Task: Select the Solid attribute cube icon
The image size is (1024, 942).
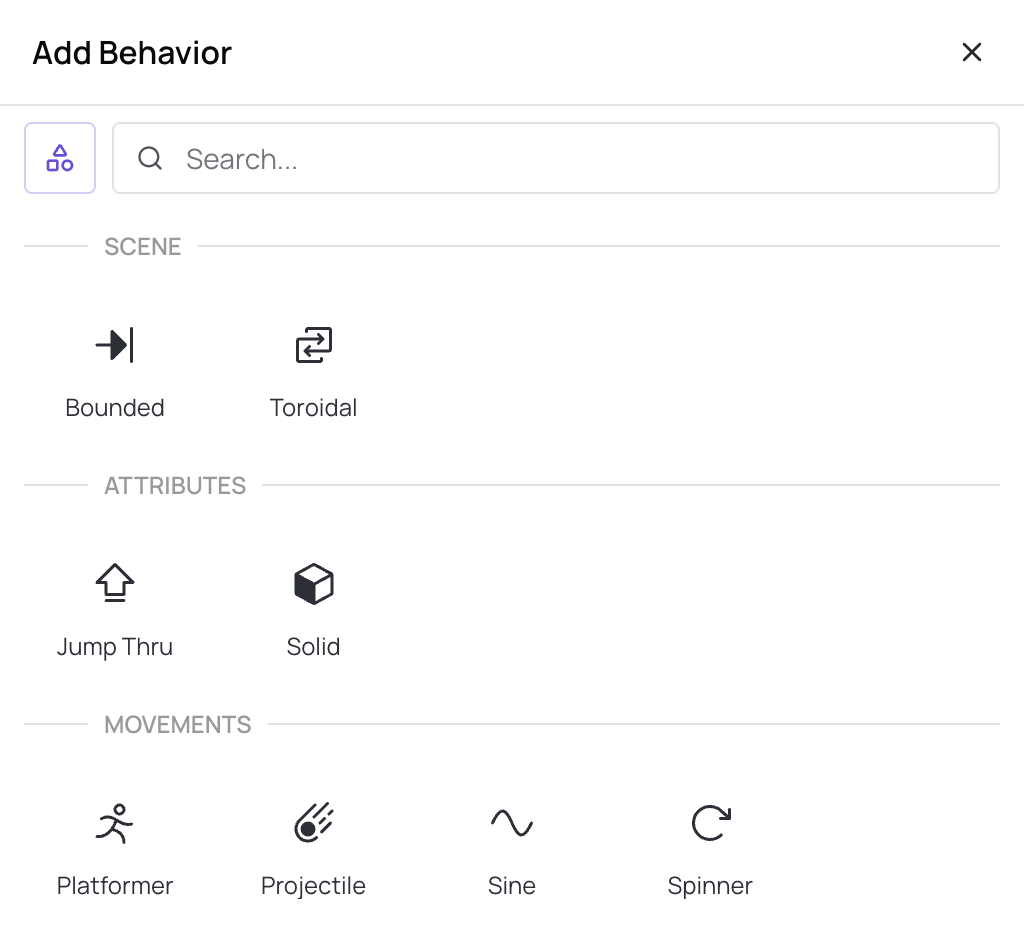Action: tap(313, 583)
